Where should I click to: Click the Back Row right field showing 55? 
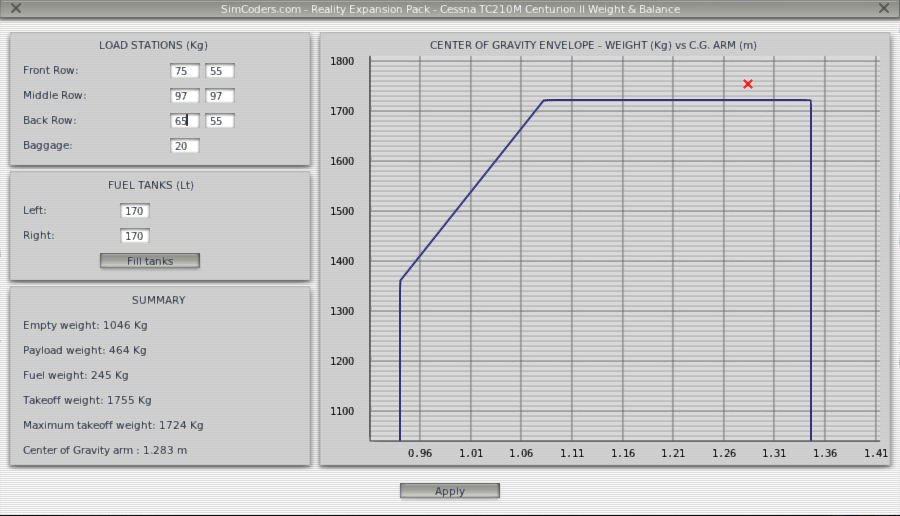point(220,121)
